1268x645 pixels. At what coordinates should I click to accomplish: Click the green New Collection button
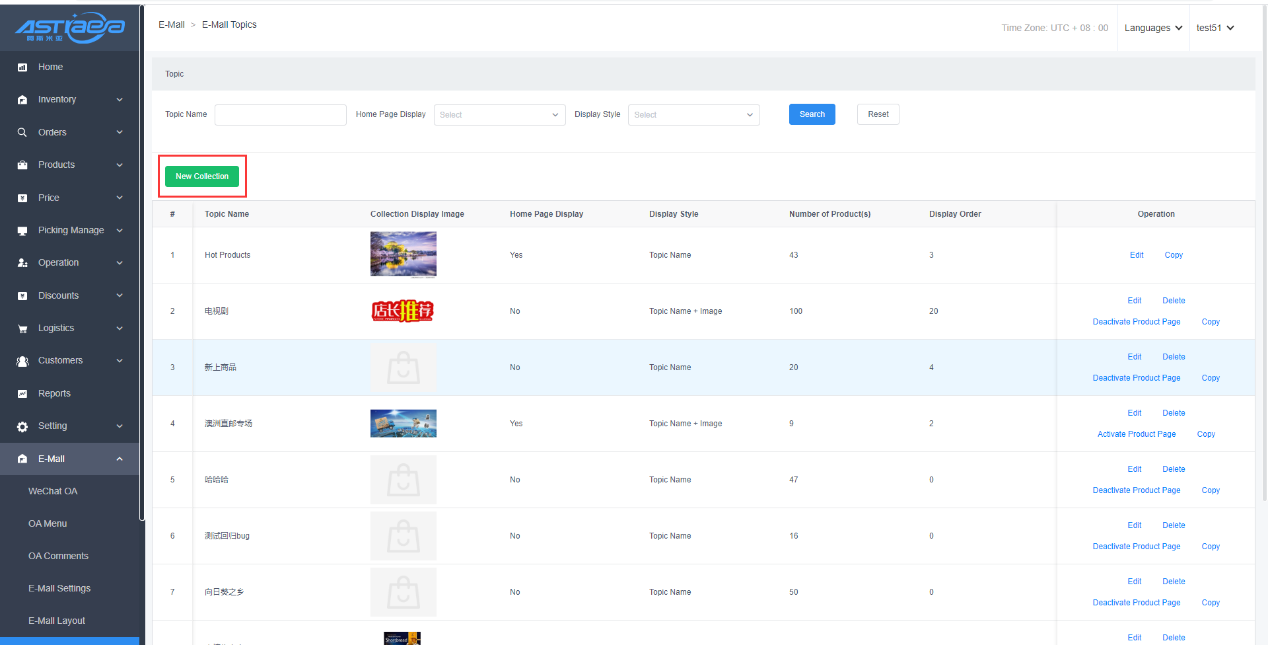pyautogui.click(x=202, y=177)
